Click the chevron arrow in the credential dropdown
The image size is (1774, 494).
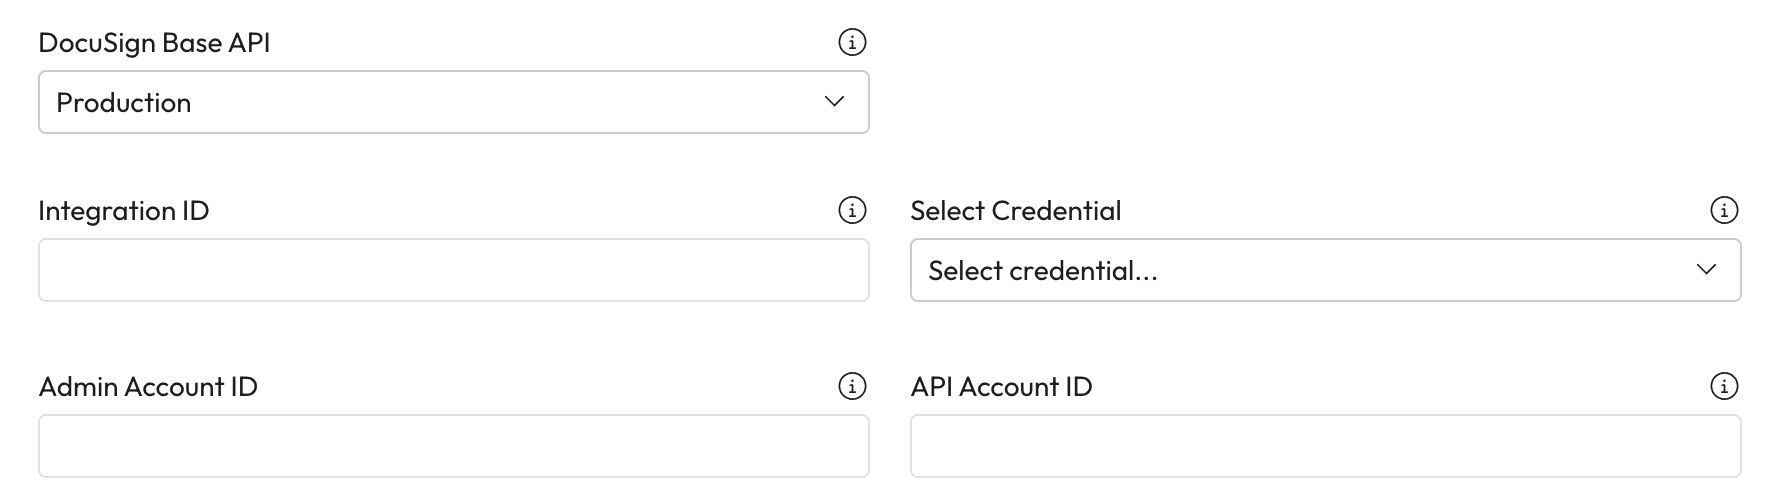point(1706,270)
